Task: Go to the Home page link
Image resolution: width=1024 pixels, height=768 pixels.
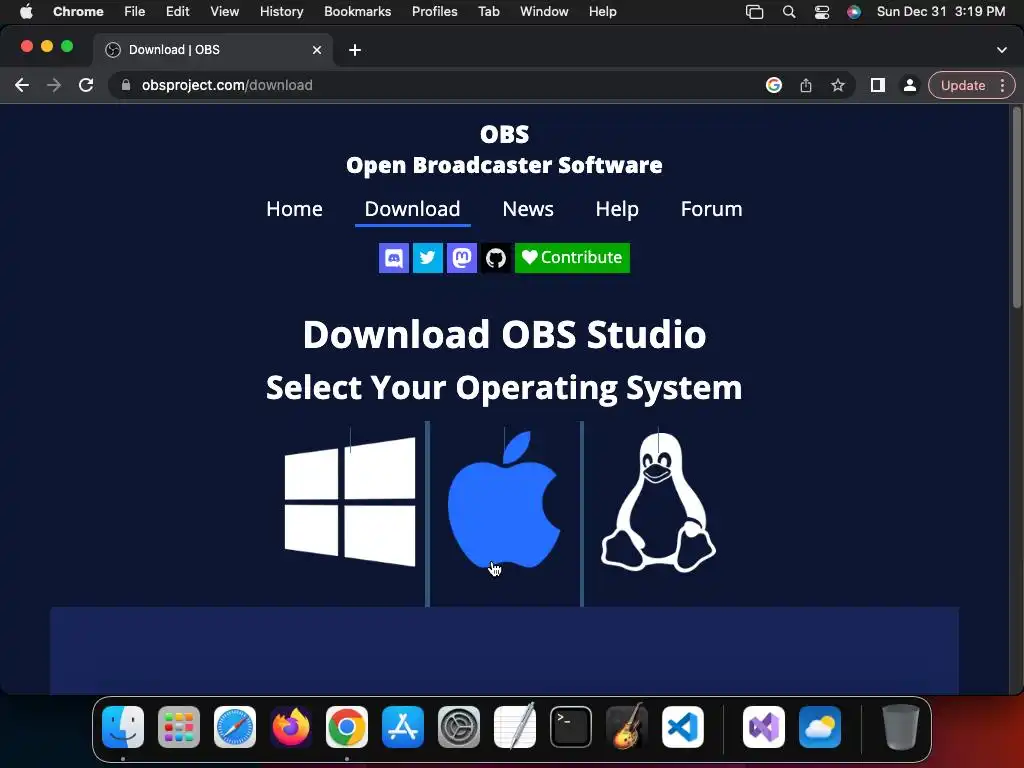Action: pyautogui.click(x=295, y=209)
